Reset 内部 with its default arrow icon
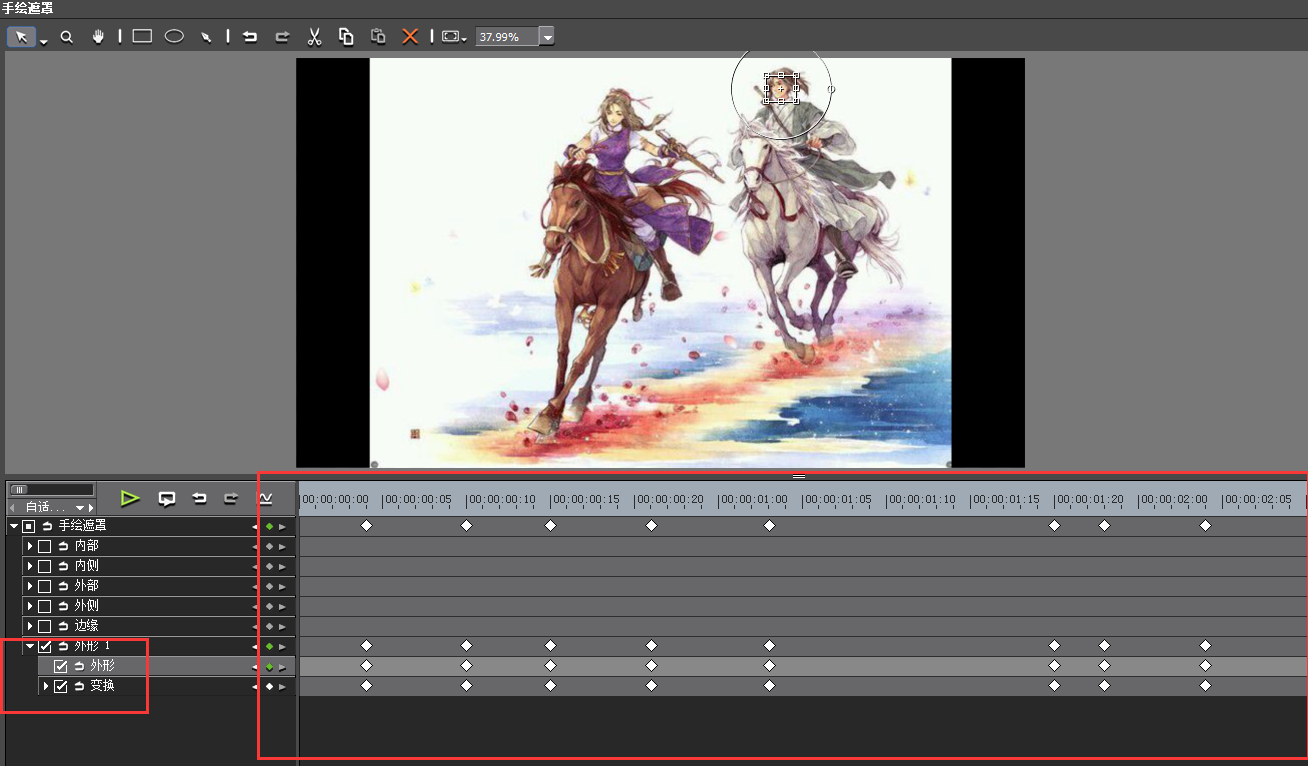The width and height of the screenshot is (1308, 766). click(63, 546)
